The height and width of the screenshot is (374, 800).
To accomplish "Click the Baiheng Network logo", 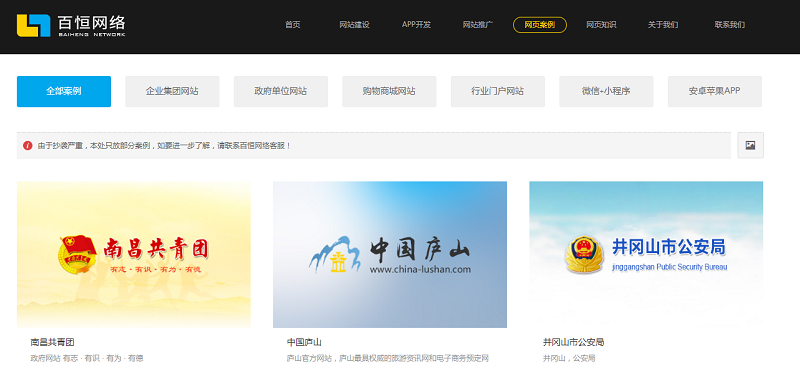I will coord(71,26).
